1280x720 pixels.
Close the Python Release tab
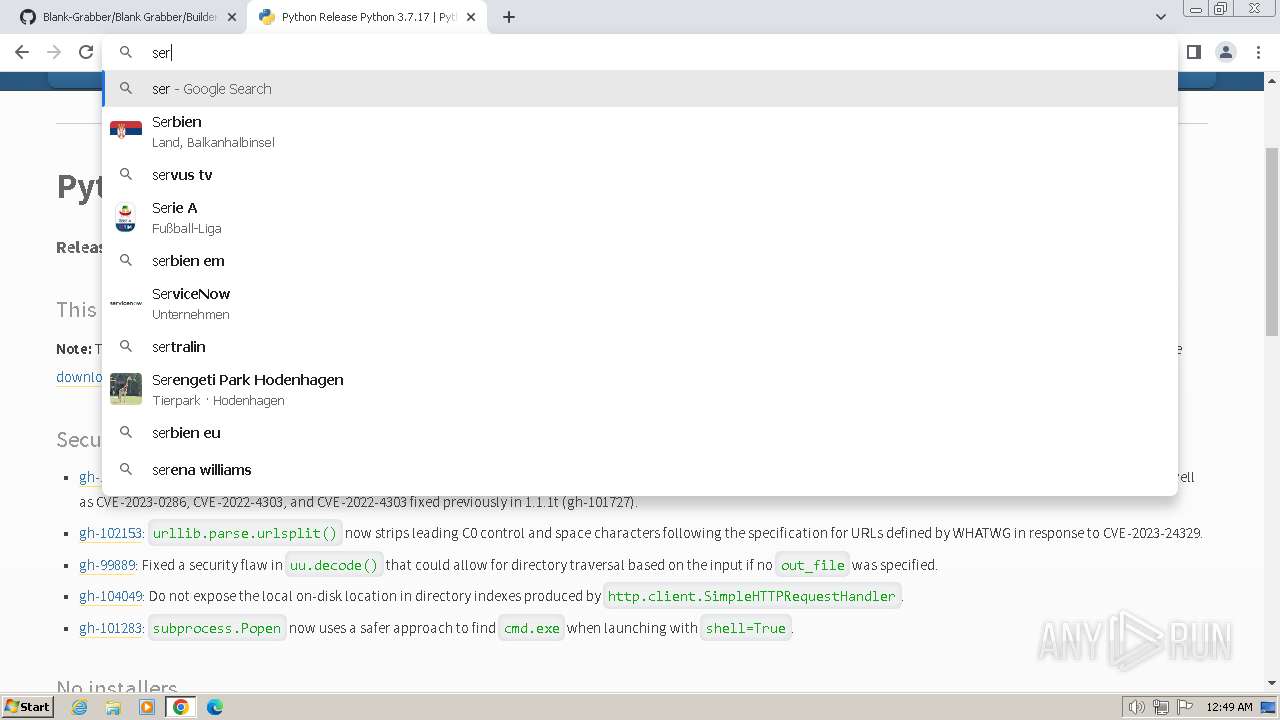(471, 17)
